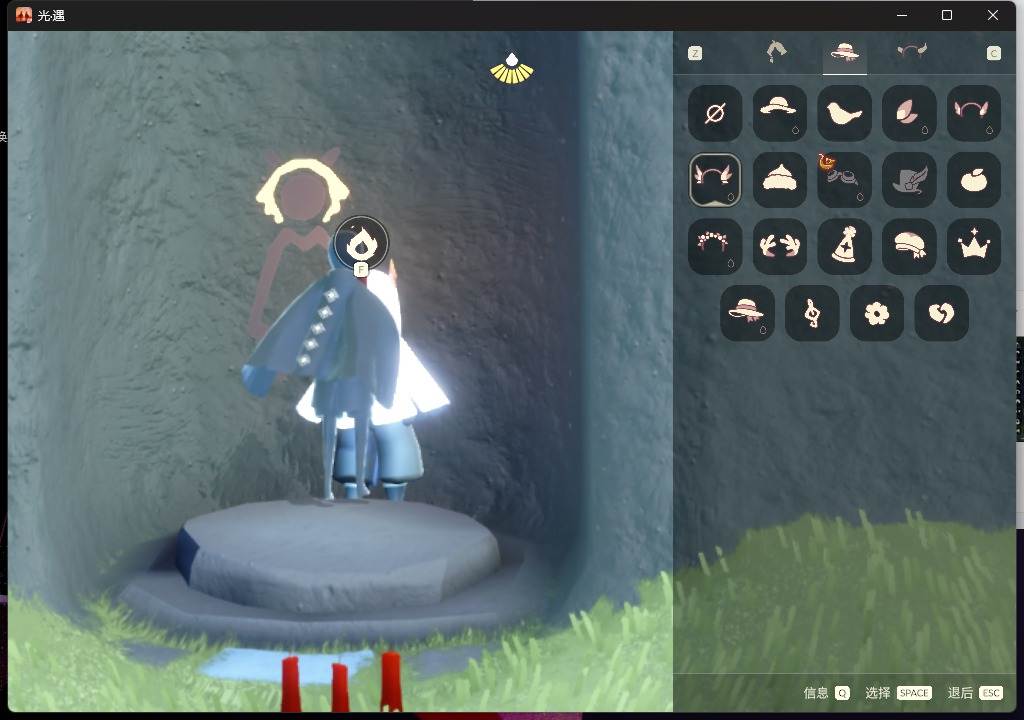Click the 选择 SPACE select button
Viewport: 1024px width, 720px height.
899,693
